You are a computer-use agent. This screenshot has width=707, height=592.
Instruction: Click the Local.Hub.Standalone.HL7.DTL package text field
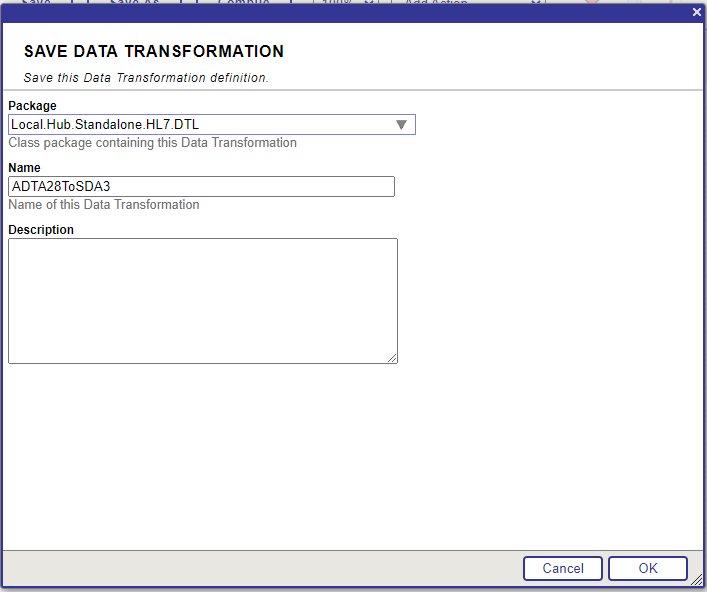pos(200,125)
